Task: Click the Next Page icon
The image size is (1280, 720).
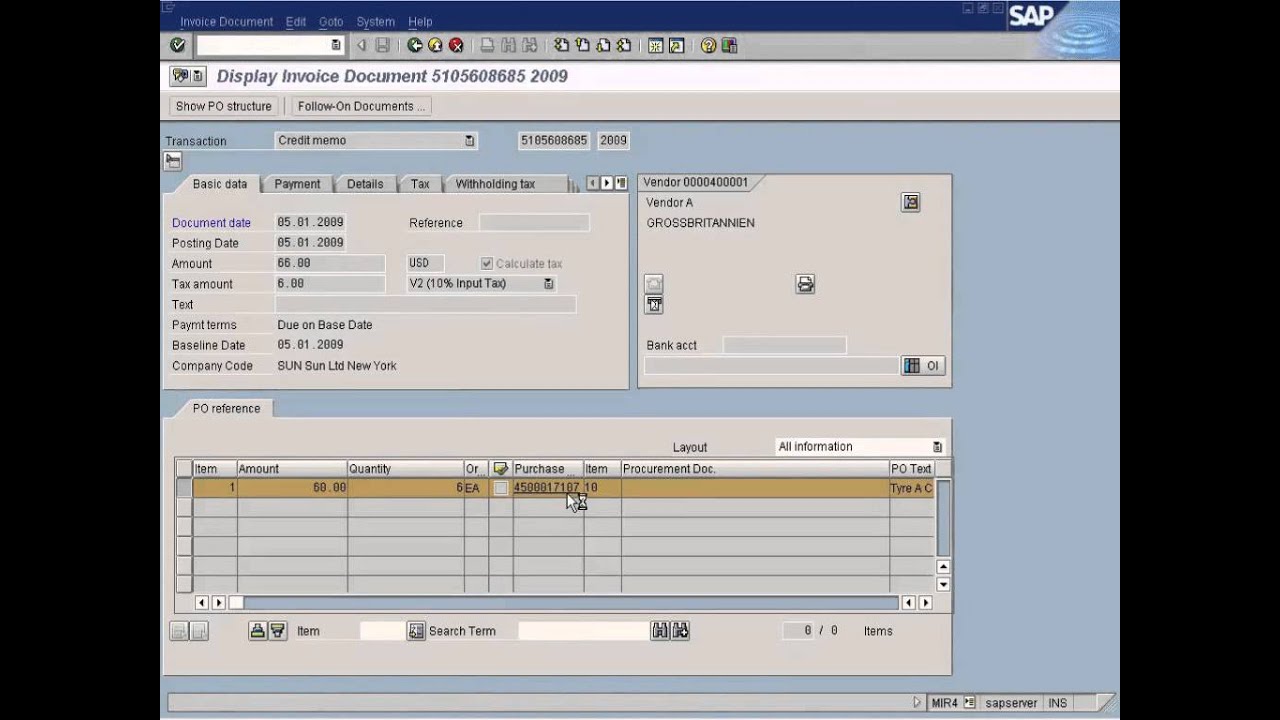Action: (603, 45)
